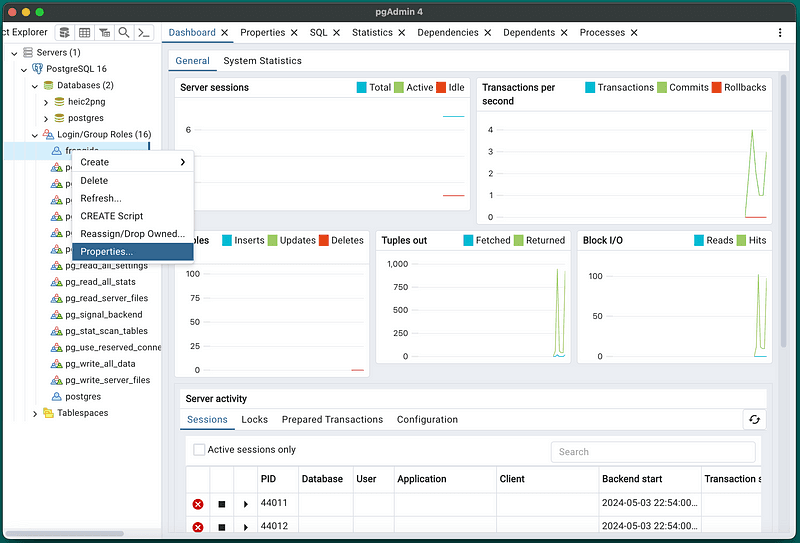Screen dimensions: 800x543
Task: Close the Statistics tab
Action: 402,33
